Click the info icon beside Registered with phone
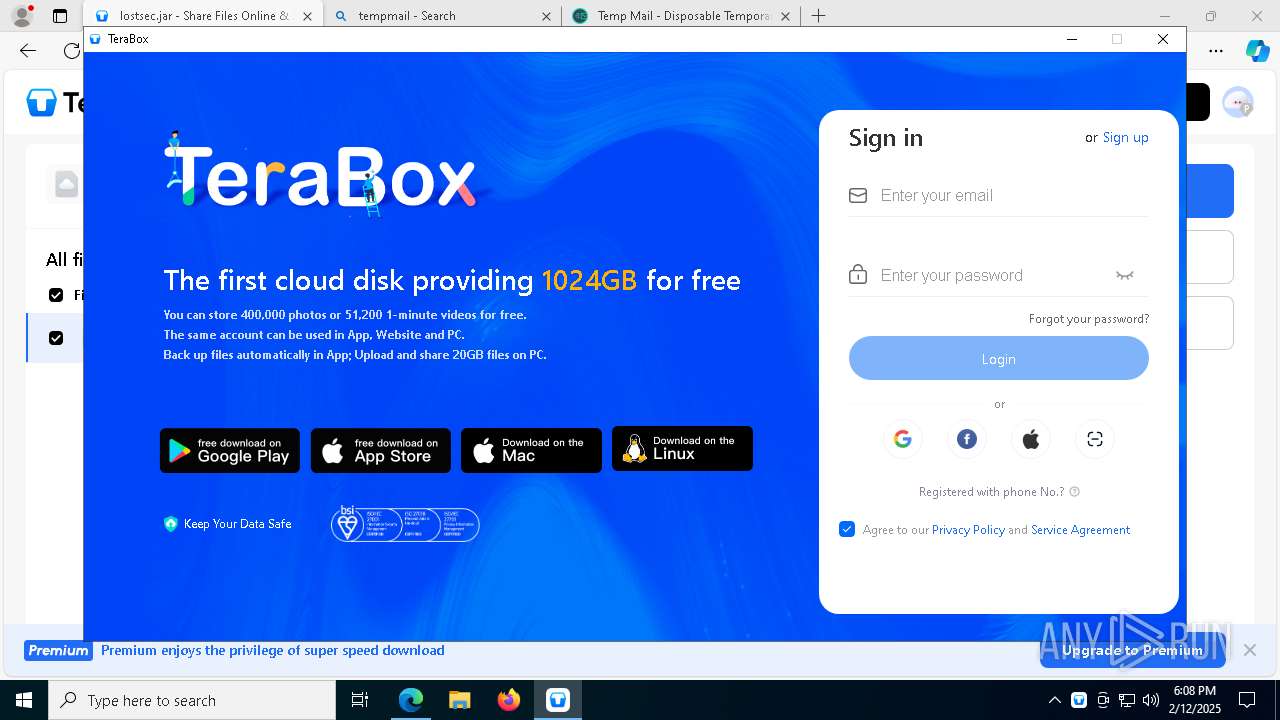The width and height of the screenshot is (1280, 720). (x=1075, y=492)
